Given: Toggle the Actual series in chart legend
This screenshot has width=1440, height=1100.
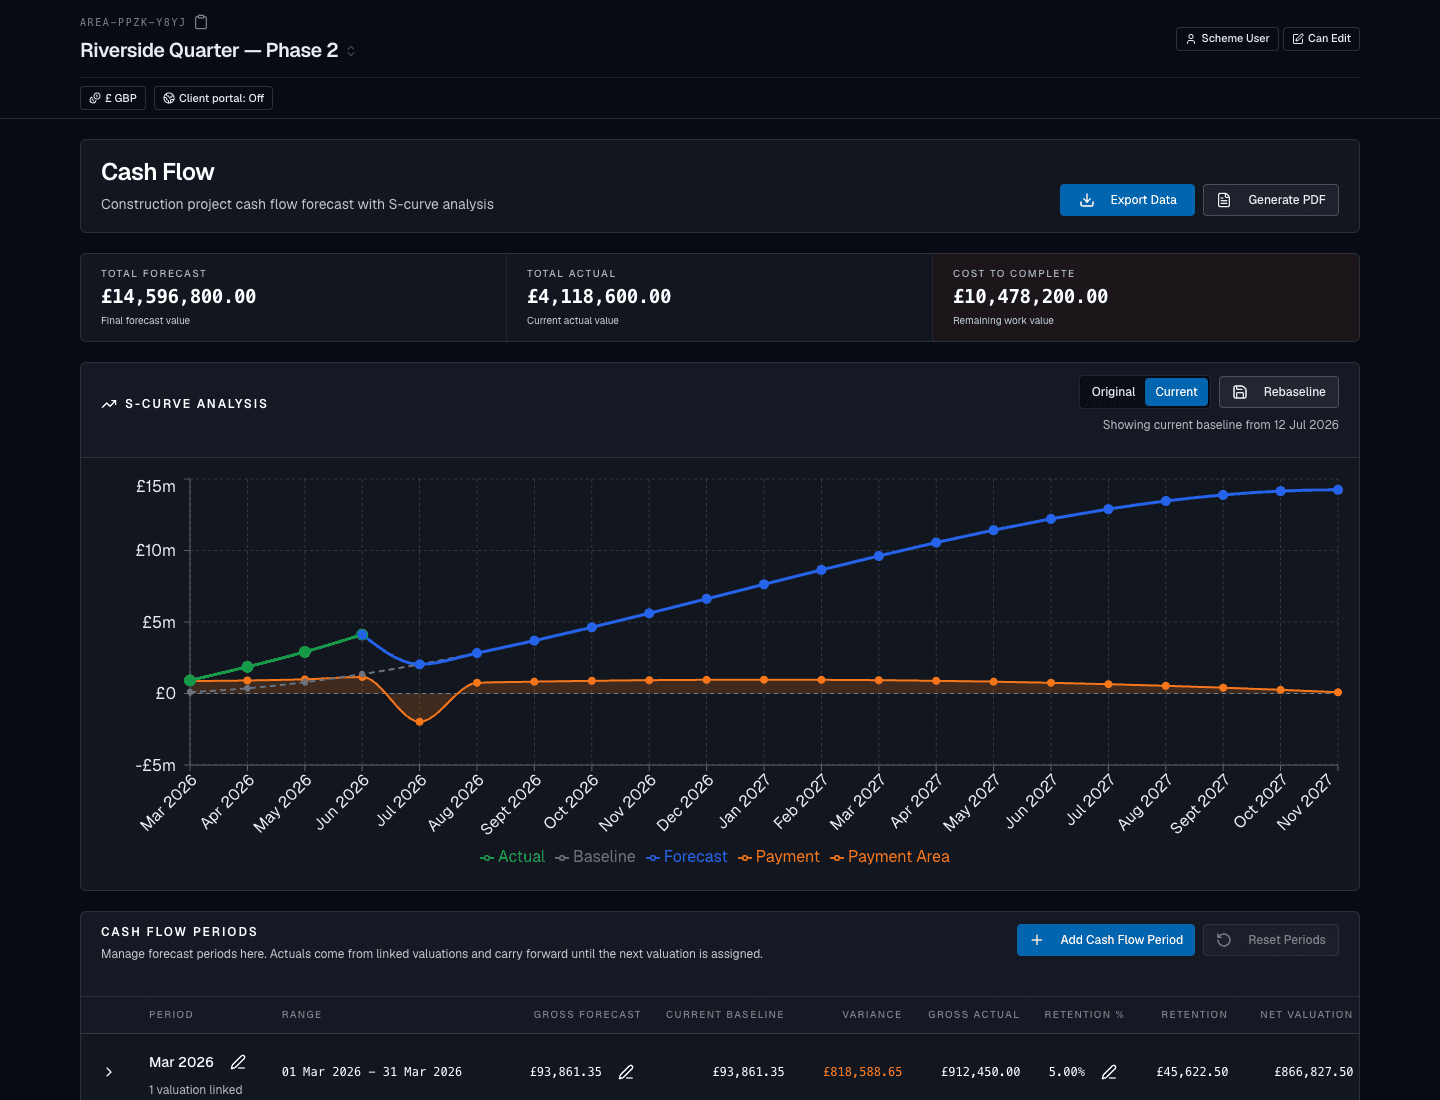Looking at the screenshot, I should click(512, 857).
